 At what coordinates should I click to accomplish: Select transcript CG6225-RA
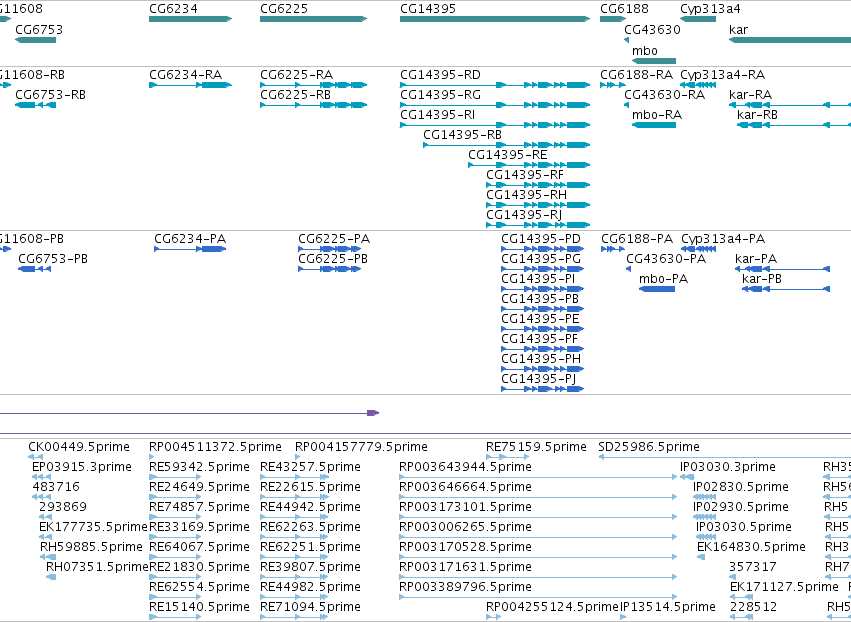296,74
